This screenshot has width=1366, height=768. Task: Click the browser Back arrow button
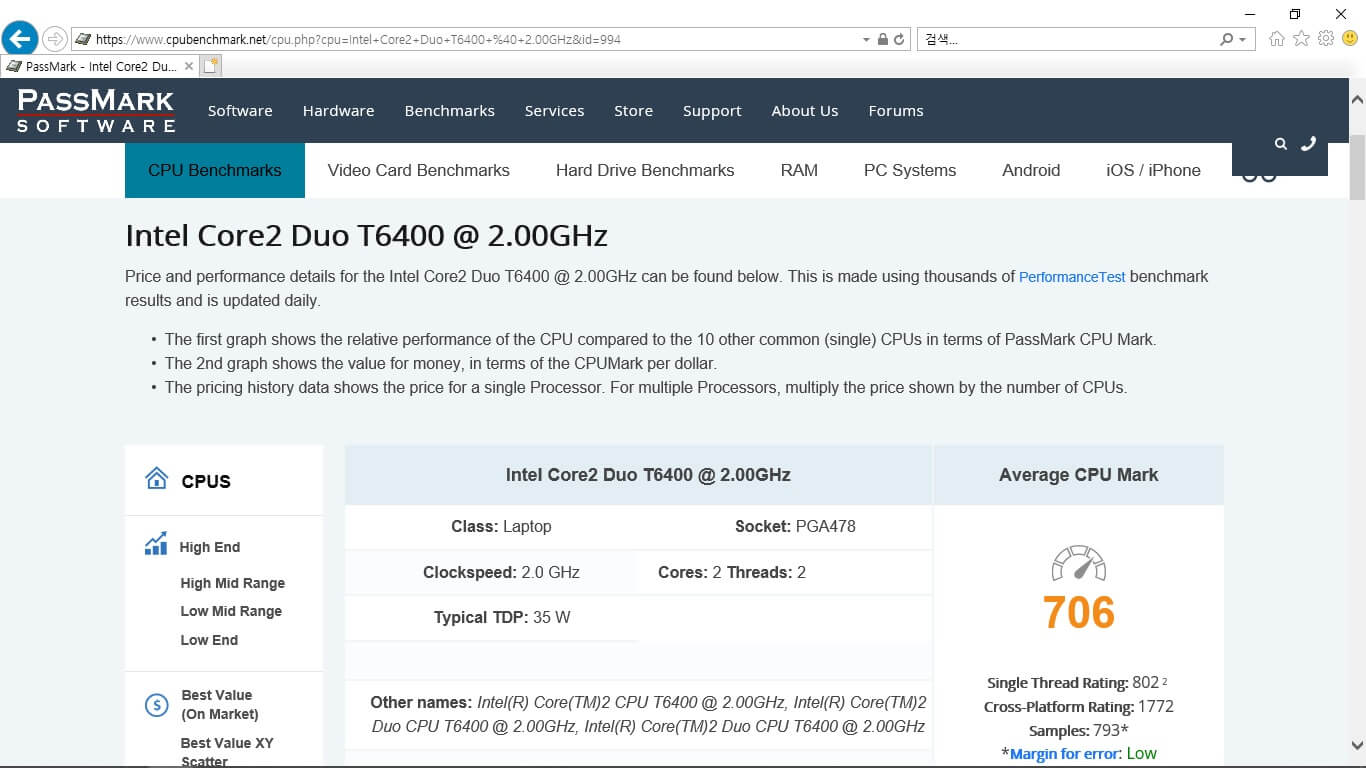click(x=19, y=38)
